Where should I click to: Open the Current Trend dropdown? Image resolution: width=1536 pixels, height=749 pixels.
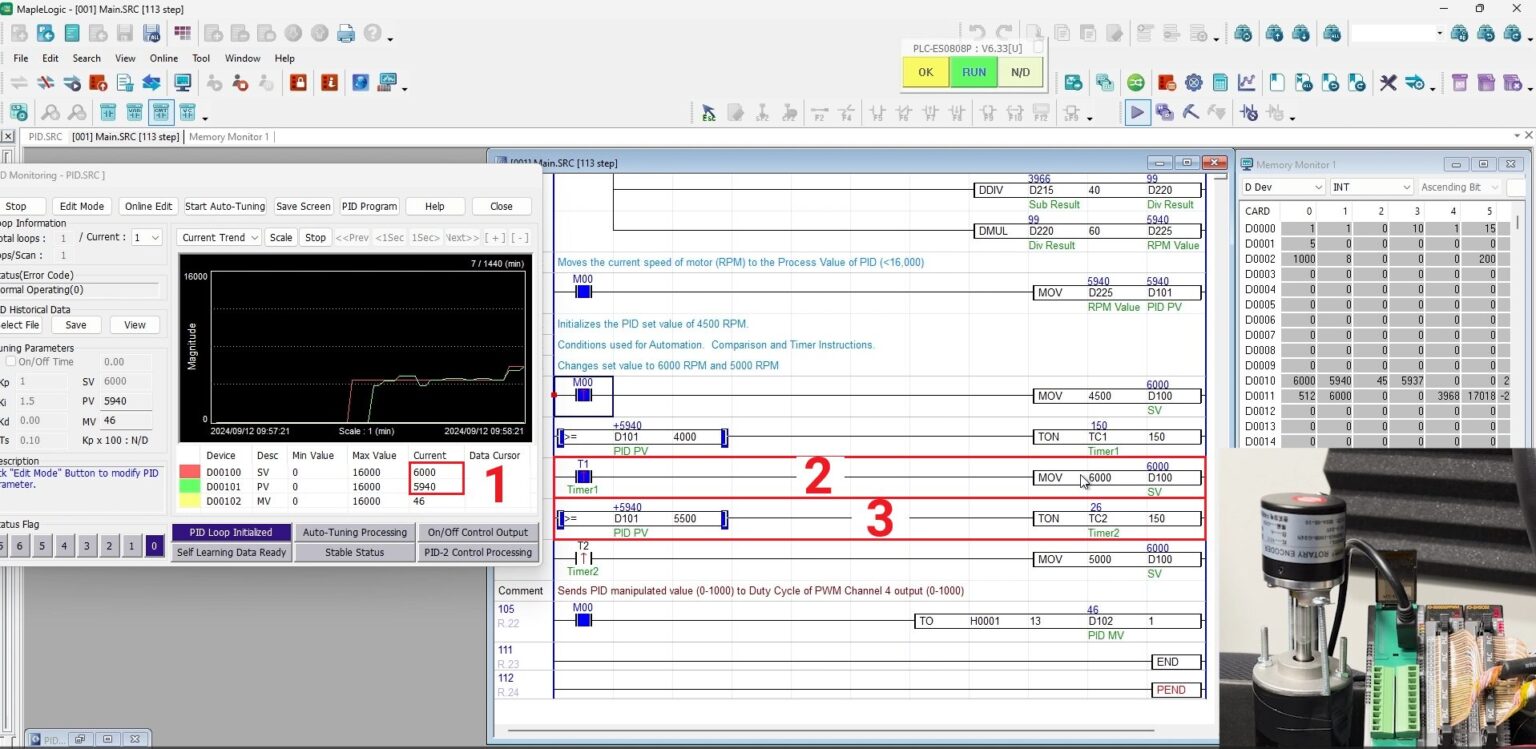[218, 237]
